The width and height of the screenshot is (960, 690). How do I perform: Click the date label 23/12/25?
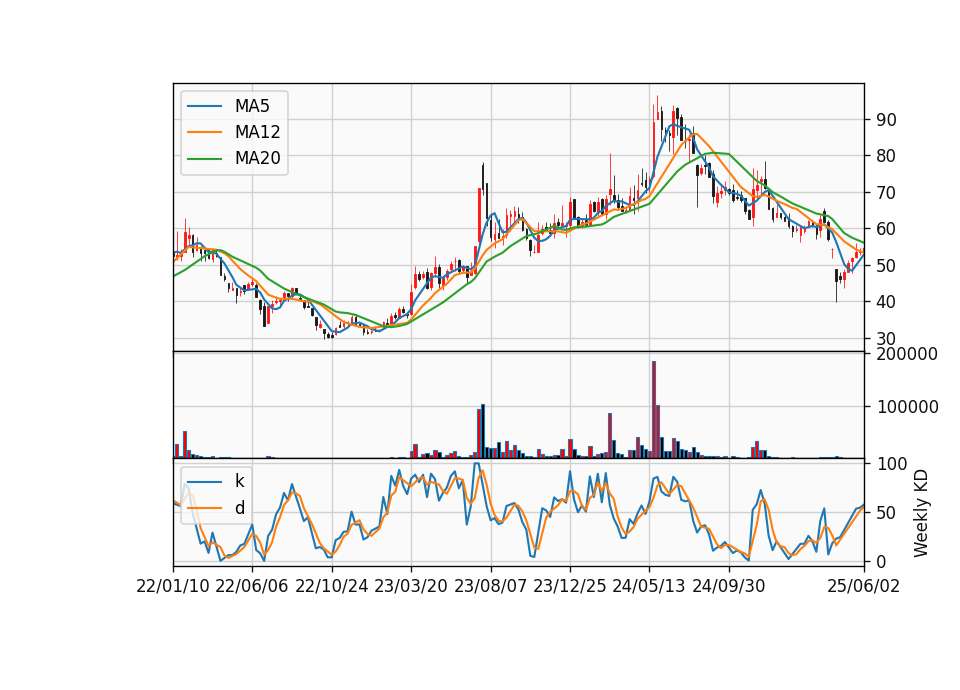coord(570,586)
